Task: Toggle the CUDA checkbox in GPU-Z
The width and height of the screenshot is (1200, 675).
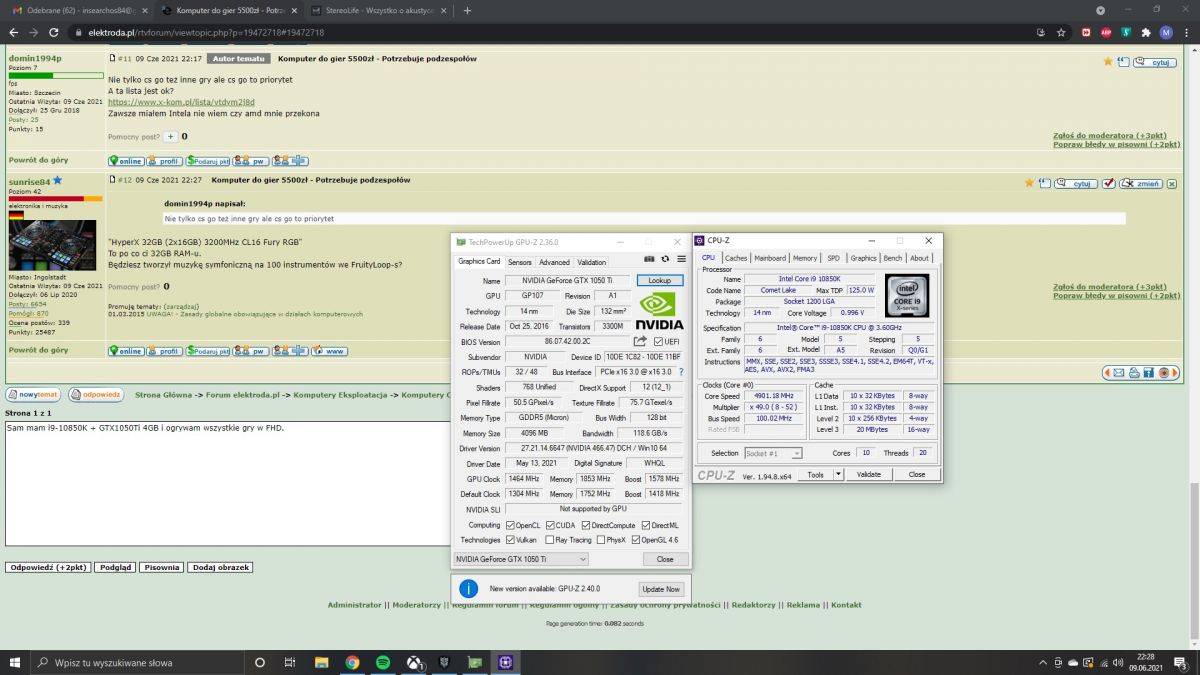Action: (x=551, y=525)
